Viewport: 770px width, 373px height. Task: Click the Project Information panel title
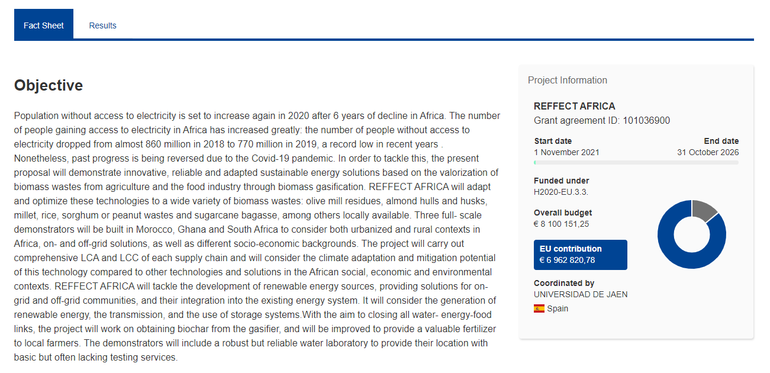(567, 80)
